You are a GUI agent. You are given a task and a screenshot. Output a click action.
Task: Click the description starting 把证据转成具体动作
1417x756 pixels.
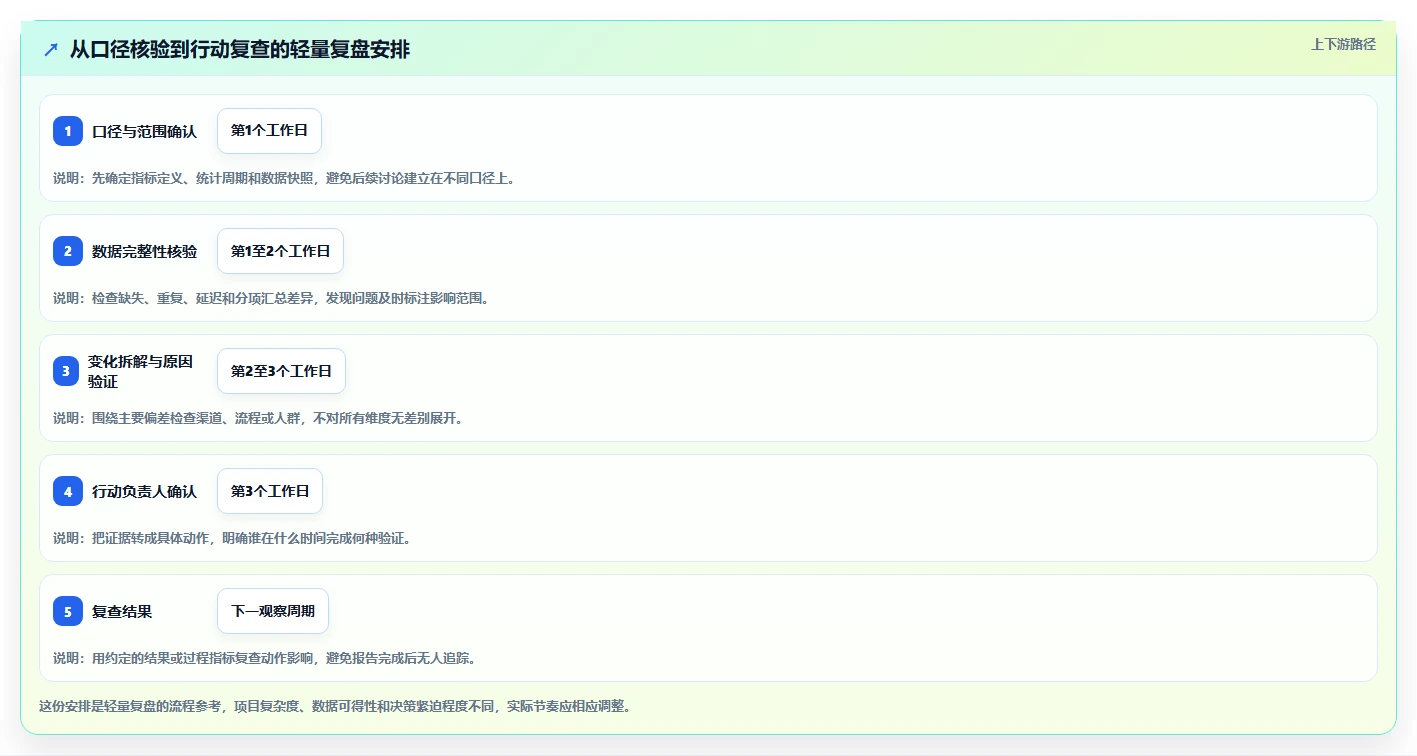(x=232, y=538)
